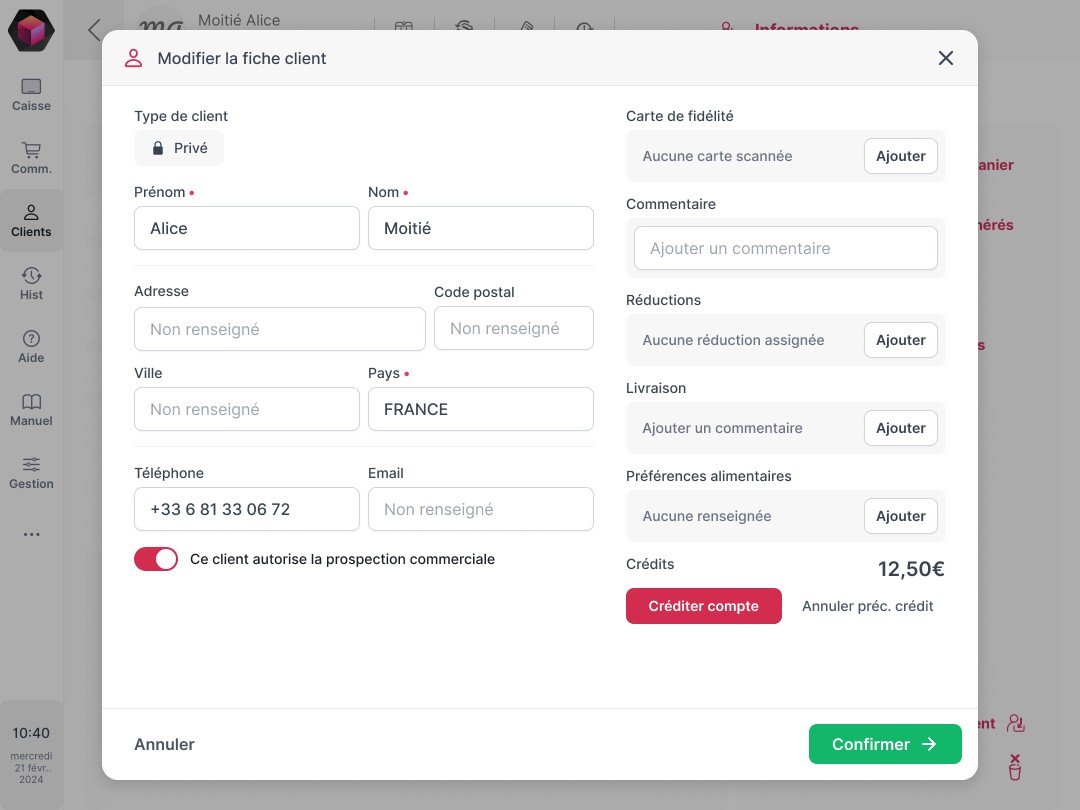Focus the Code postal input field
Image resolution: width=1080 pixels, height=810 pixels.
[x=514, y=329]
